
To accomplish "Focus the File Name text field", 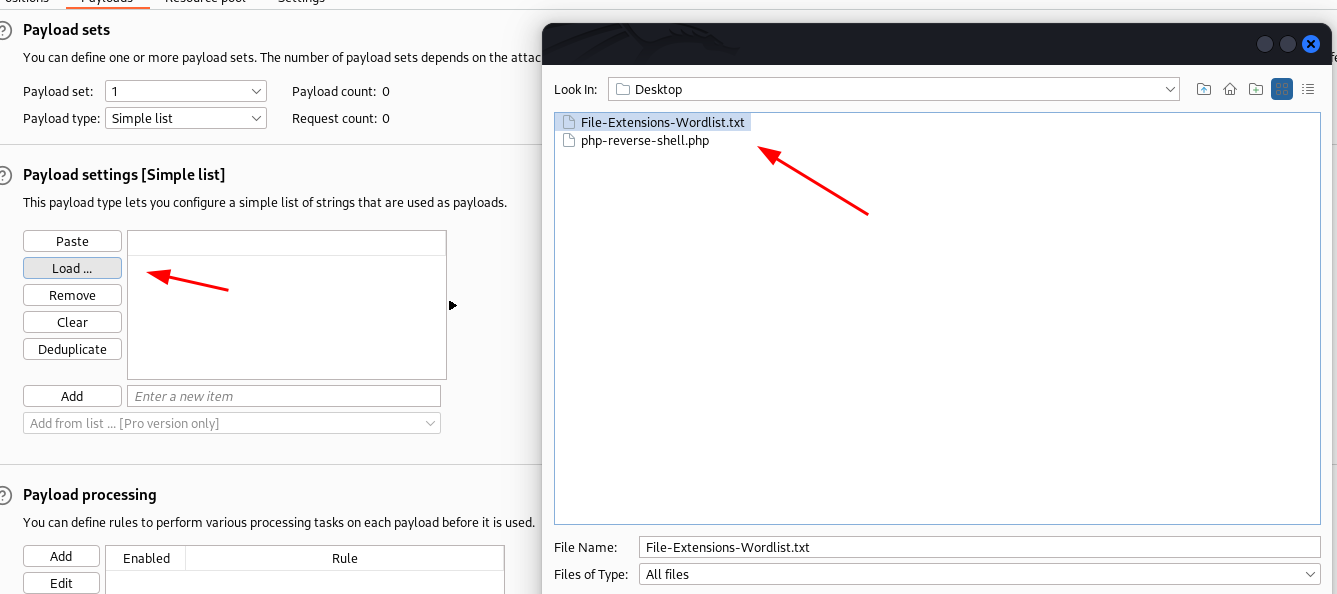I will point(980,547).
